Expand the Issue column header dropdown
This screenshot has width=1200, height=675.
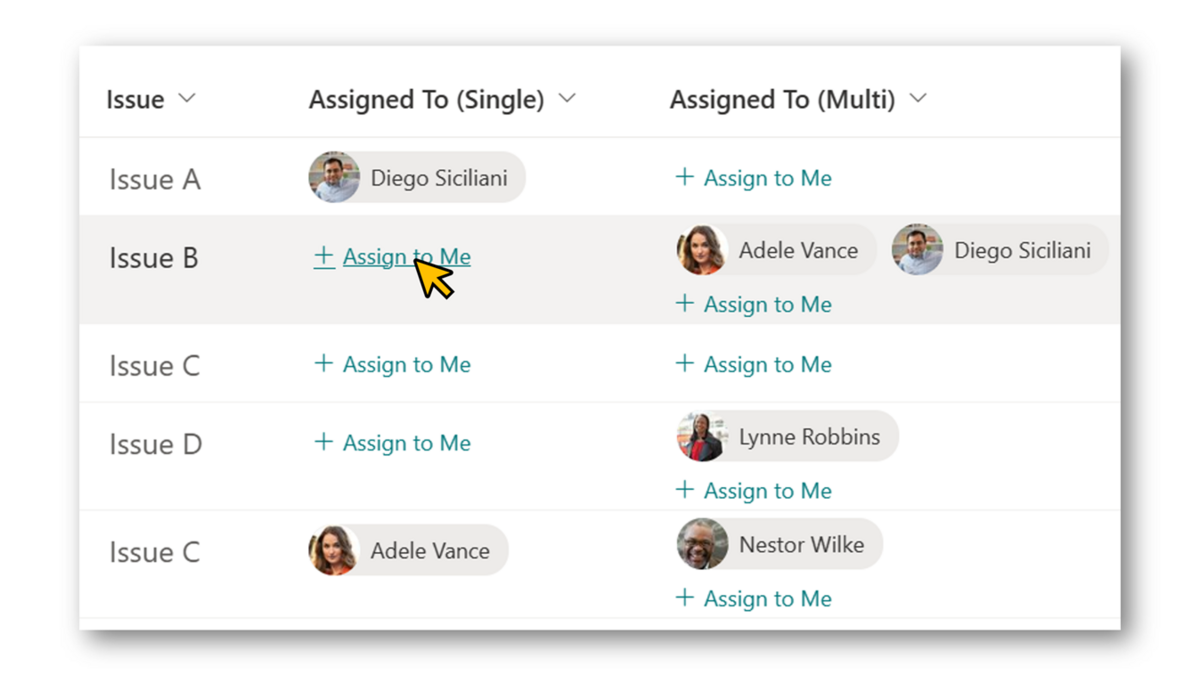[186, 99]
